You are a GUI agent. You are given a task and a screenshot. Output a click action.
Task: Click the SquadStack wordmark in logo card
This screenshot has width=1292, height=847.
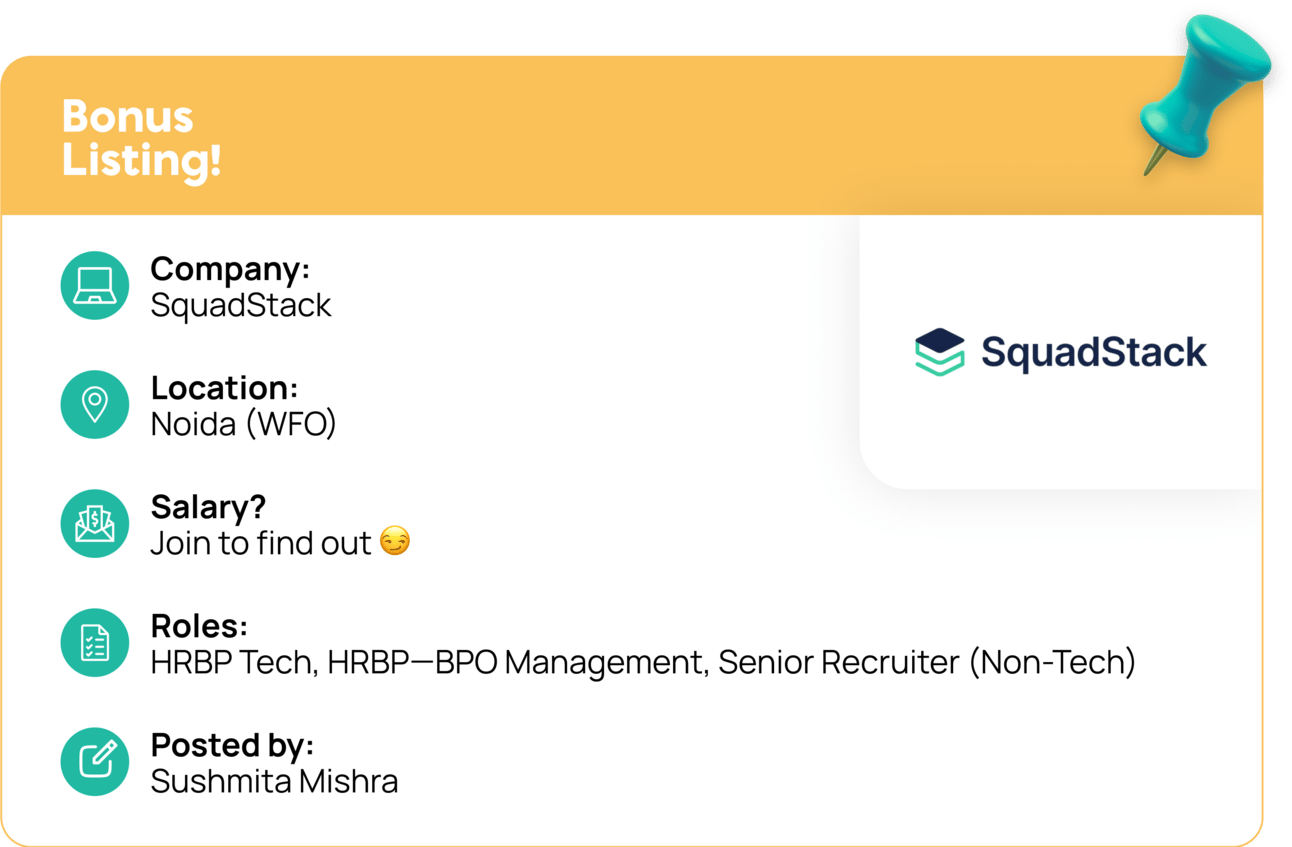tap(1094, 353)
